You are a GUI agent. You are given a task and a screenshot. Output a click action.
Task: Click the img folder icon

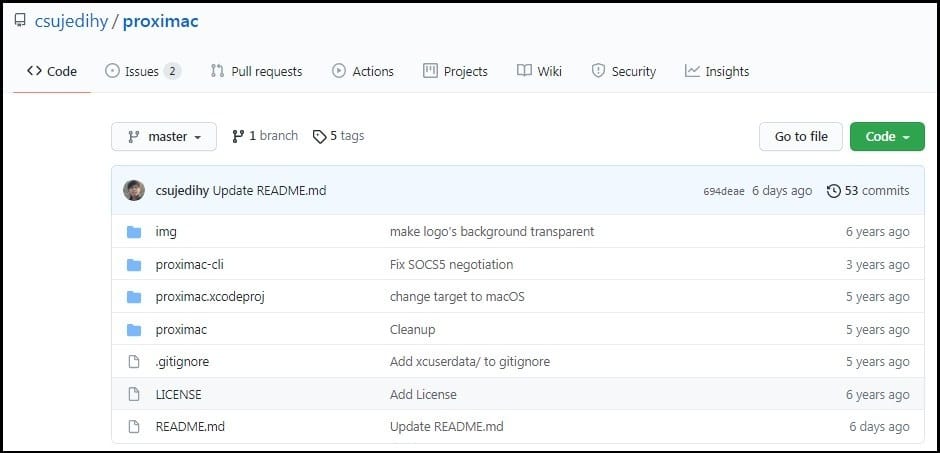[134, 232]
